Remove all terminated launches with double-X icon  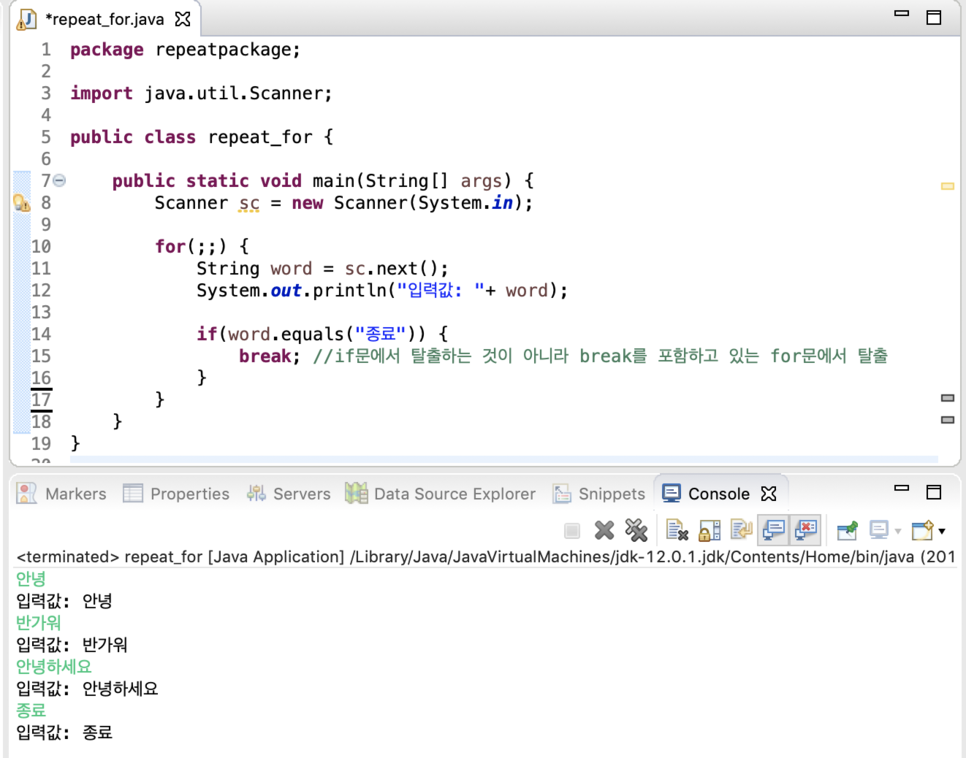636,530
